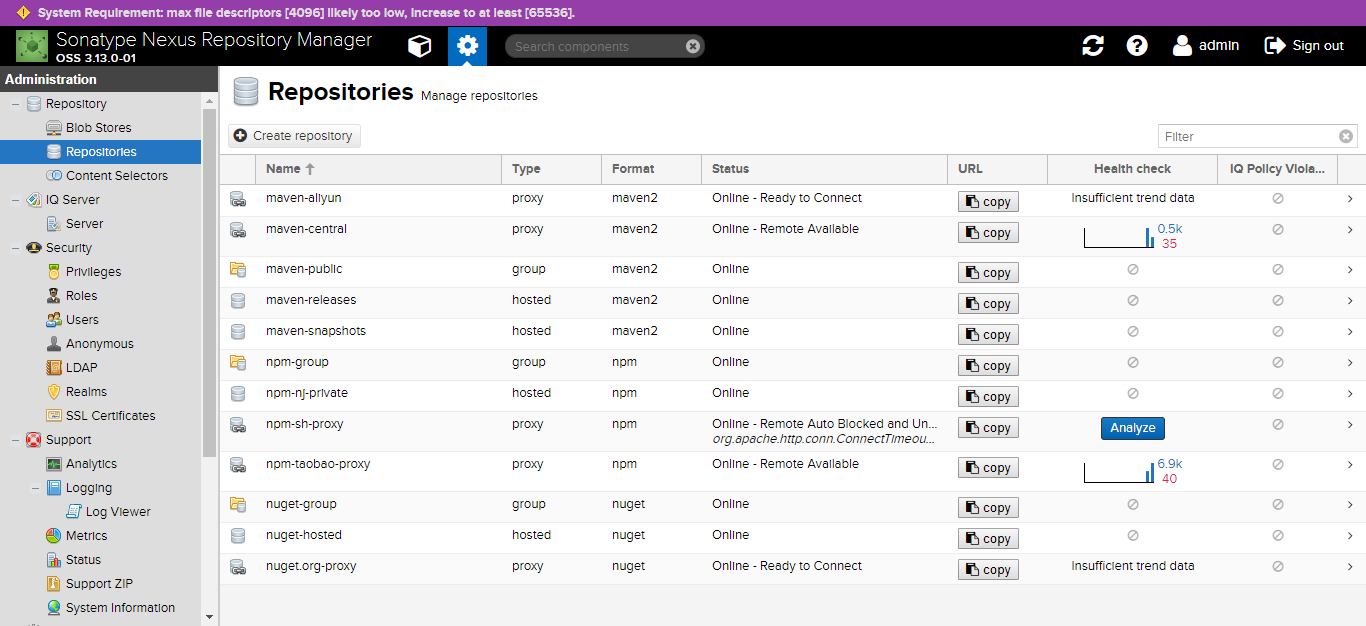Open Blob Stores in sidebar
The width and height of the screenshot is (1366, 626).
98,128
